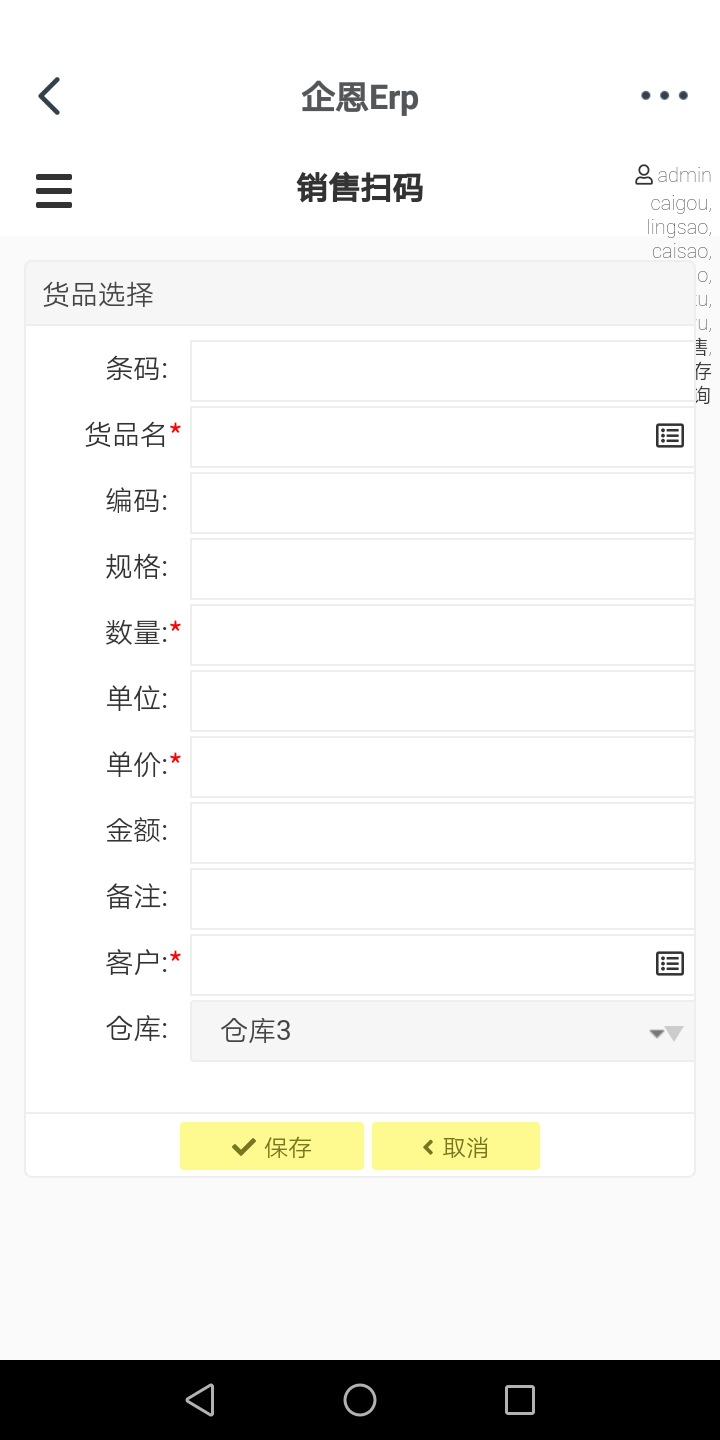This screenshot has height=1440, width=720.
Task: Tap the admin user profile icon
Action: pos(644,175)
